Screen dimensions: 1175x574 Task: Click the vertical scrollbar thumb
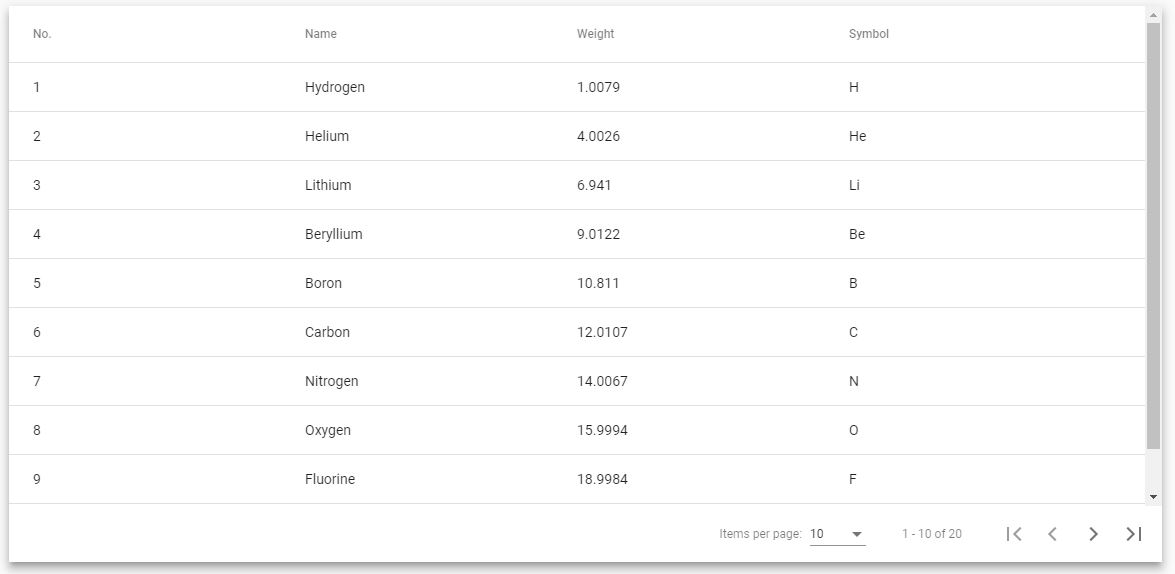click(1153, 236)
